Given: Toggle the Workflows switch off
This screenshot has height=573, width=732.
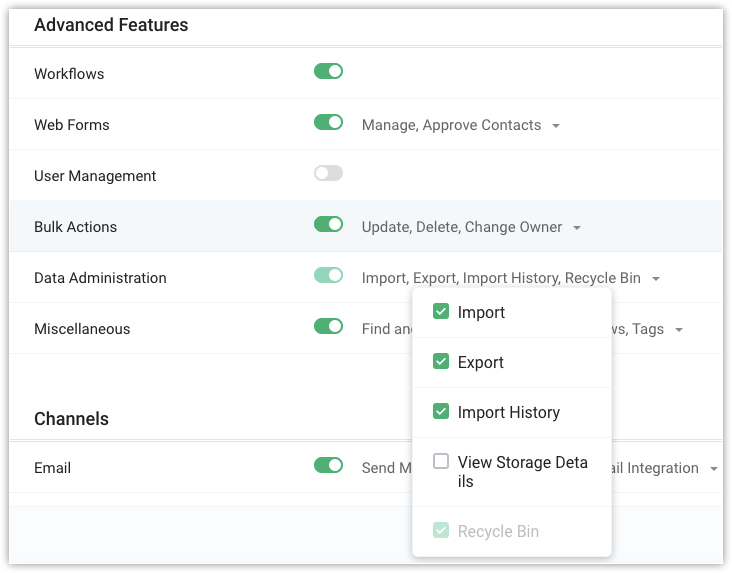Looking at the screenshot, I should tap(328, 72).
